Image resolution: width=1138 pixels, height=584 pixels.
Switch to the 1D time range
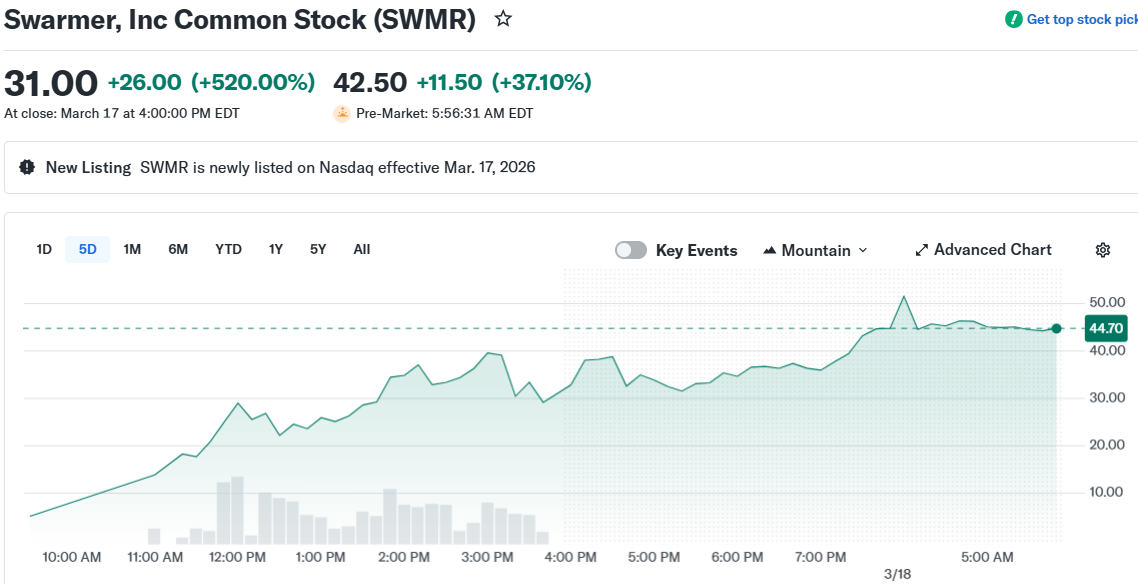pyautogui.click(x=43, y=249)
